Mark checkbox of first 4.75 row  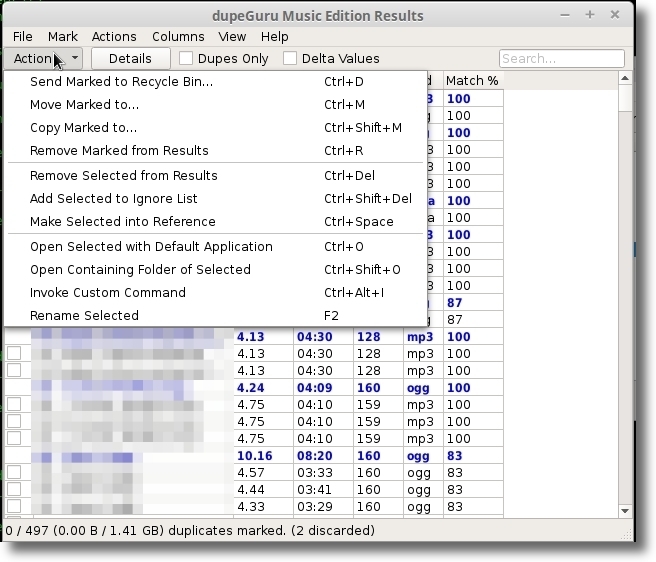[x=14, y=405]
